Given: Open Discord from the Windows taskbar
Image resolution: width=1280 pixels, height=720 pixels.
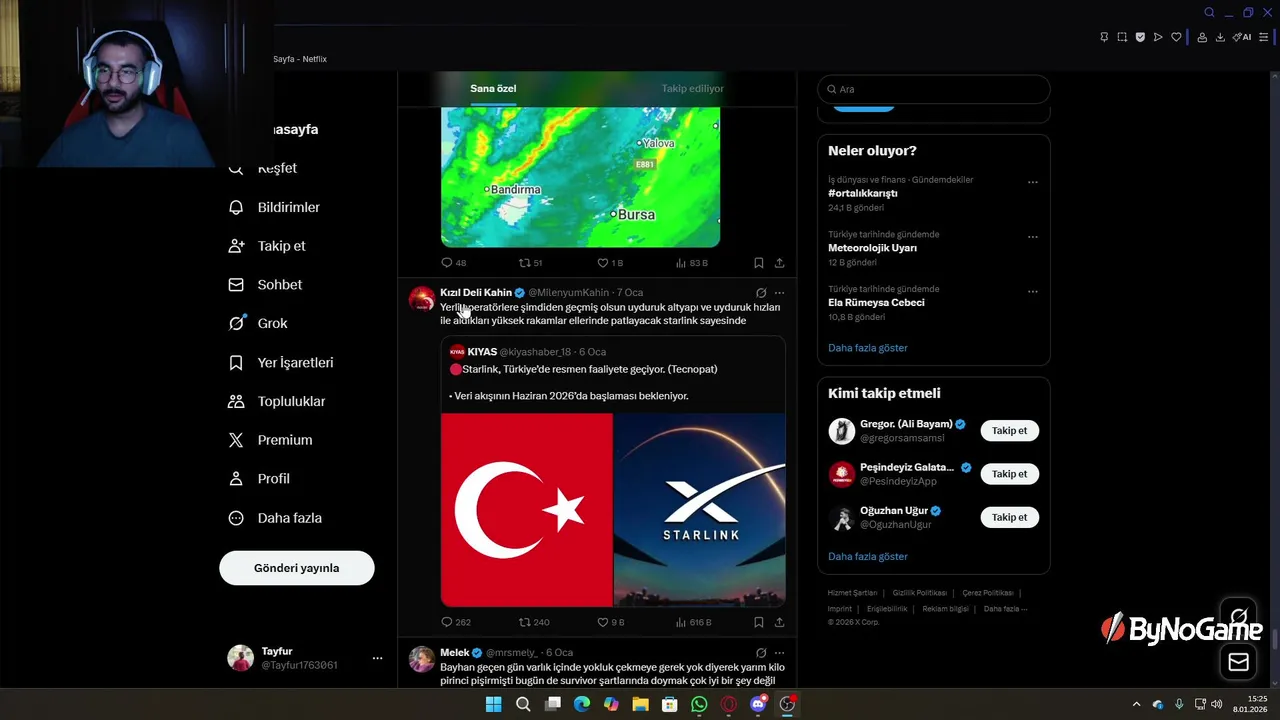Looking at the screenshot, I should pos(758,704).
